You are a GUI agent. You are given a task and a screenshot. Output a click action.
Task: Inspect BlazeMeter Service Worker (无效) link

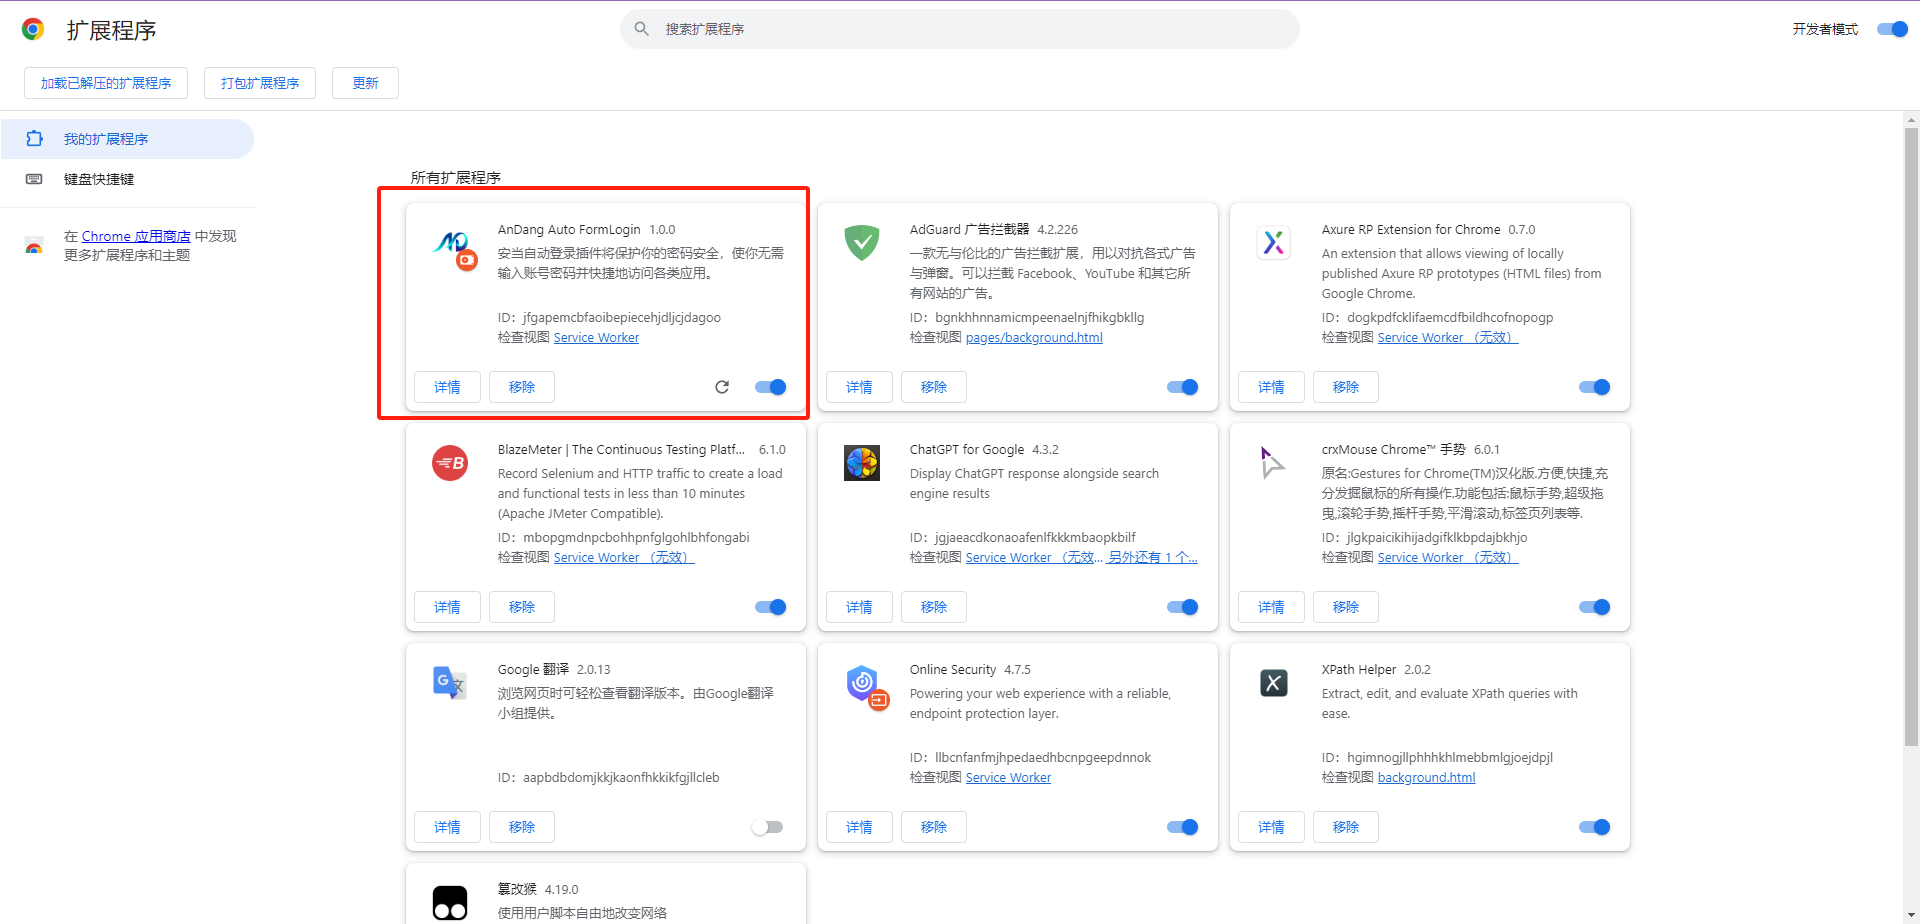(x=624, y=558)
